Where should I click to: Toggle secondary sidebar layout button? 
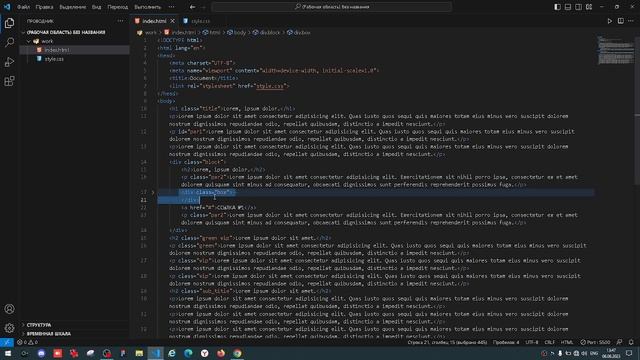click(x=578, y=7)
